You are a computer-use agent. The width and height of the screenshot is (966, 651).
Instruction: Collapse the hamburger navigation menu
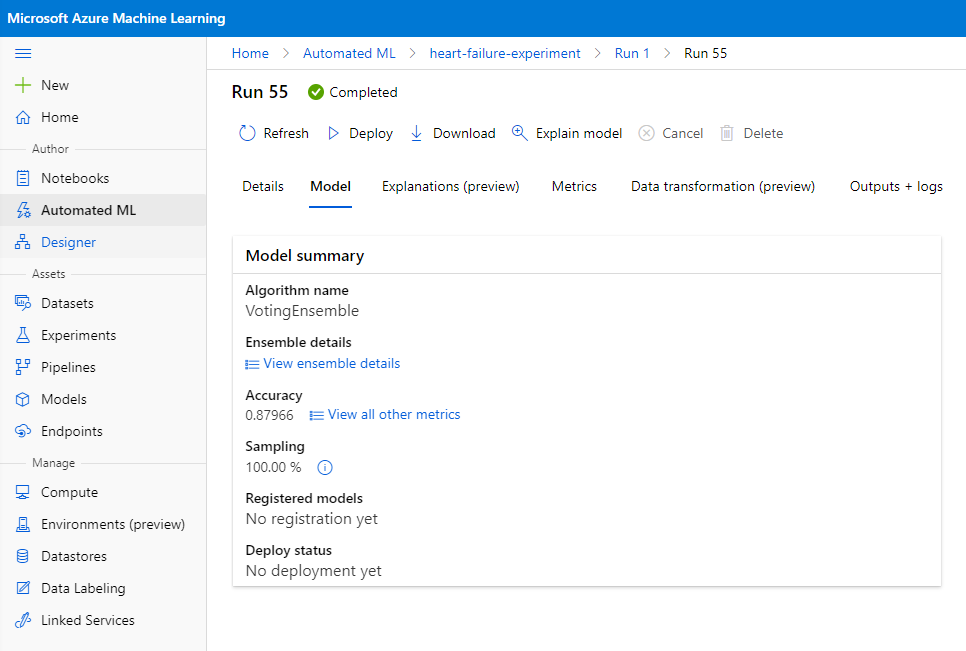[x=23, y=53]
